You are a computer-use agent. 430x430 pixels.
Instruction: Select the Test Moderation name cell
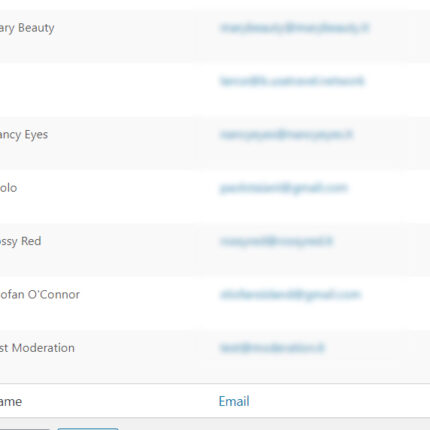(x=37, y=348)
